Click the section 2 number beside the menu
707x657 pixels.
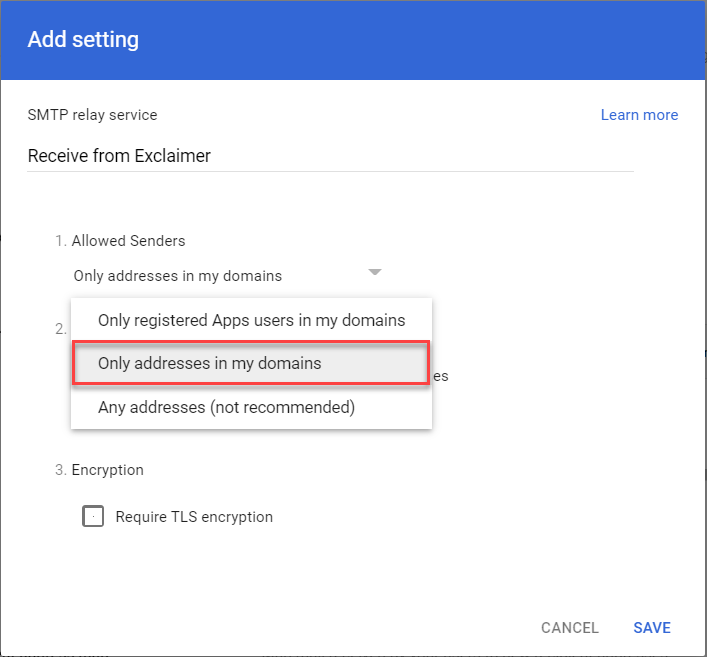(x=60, y=328)
